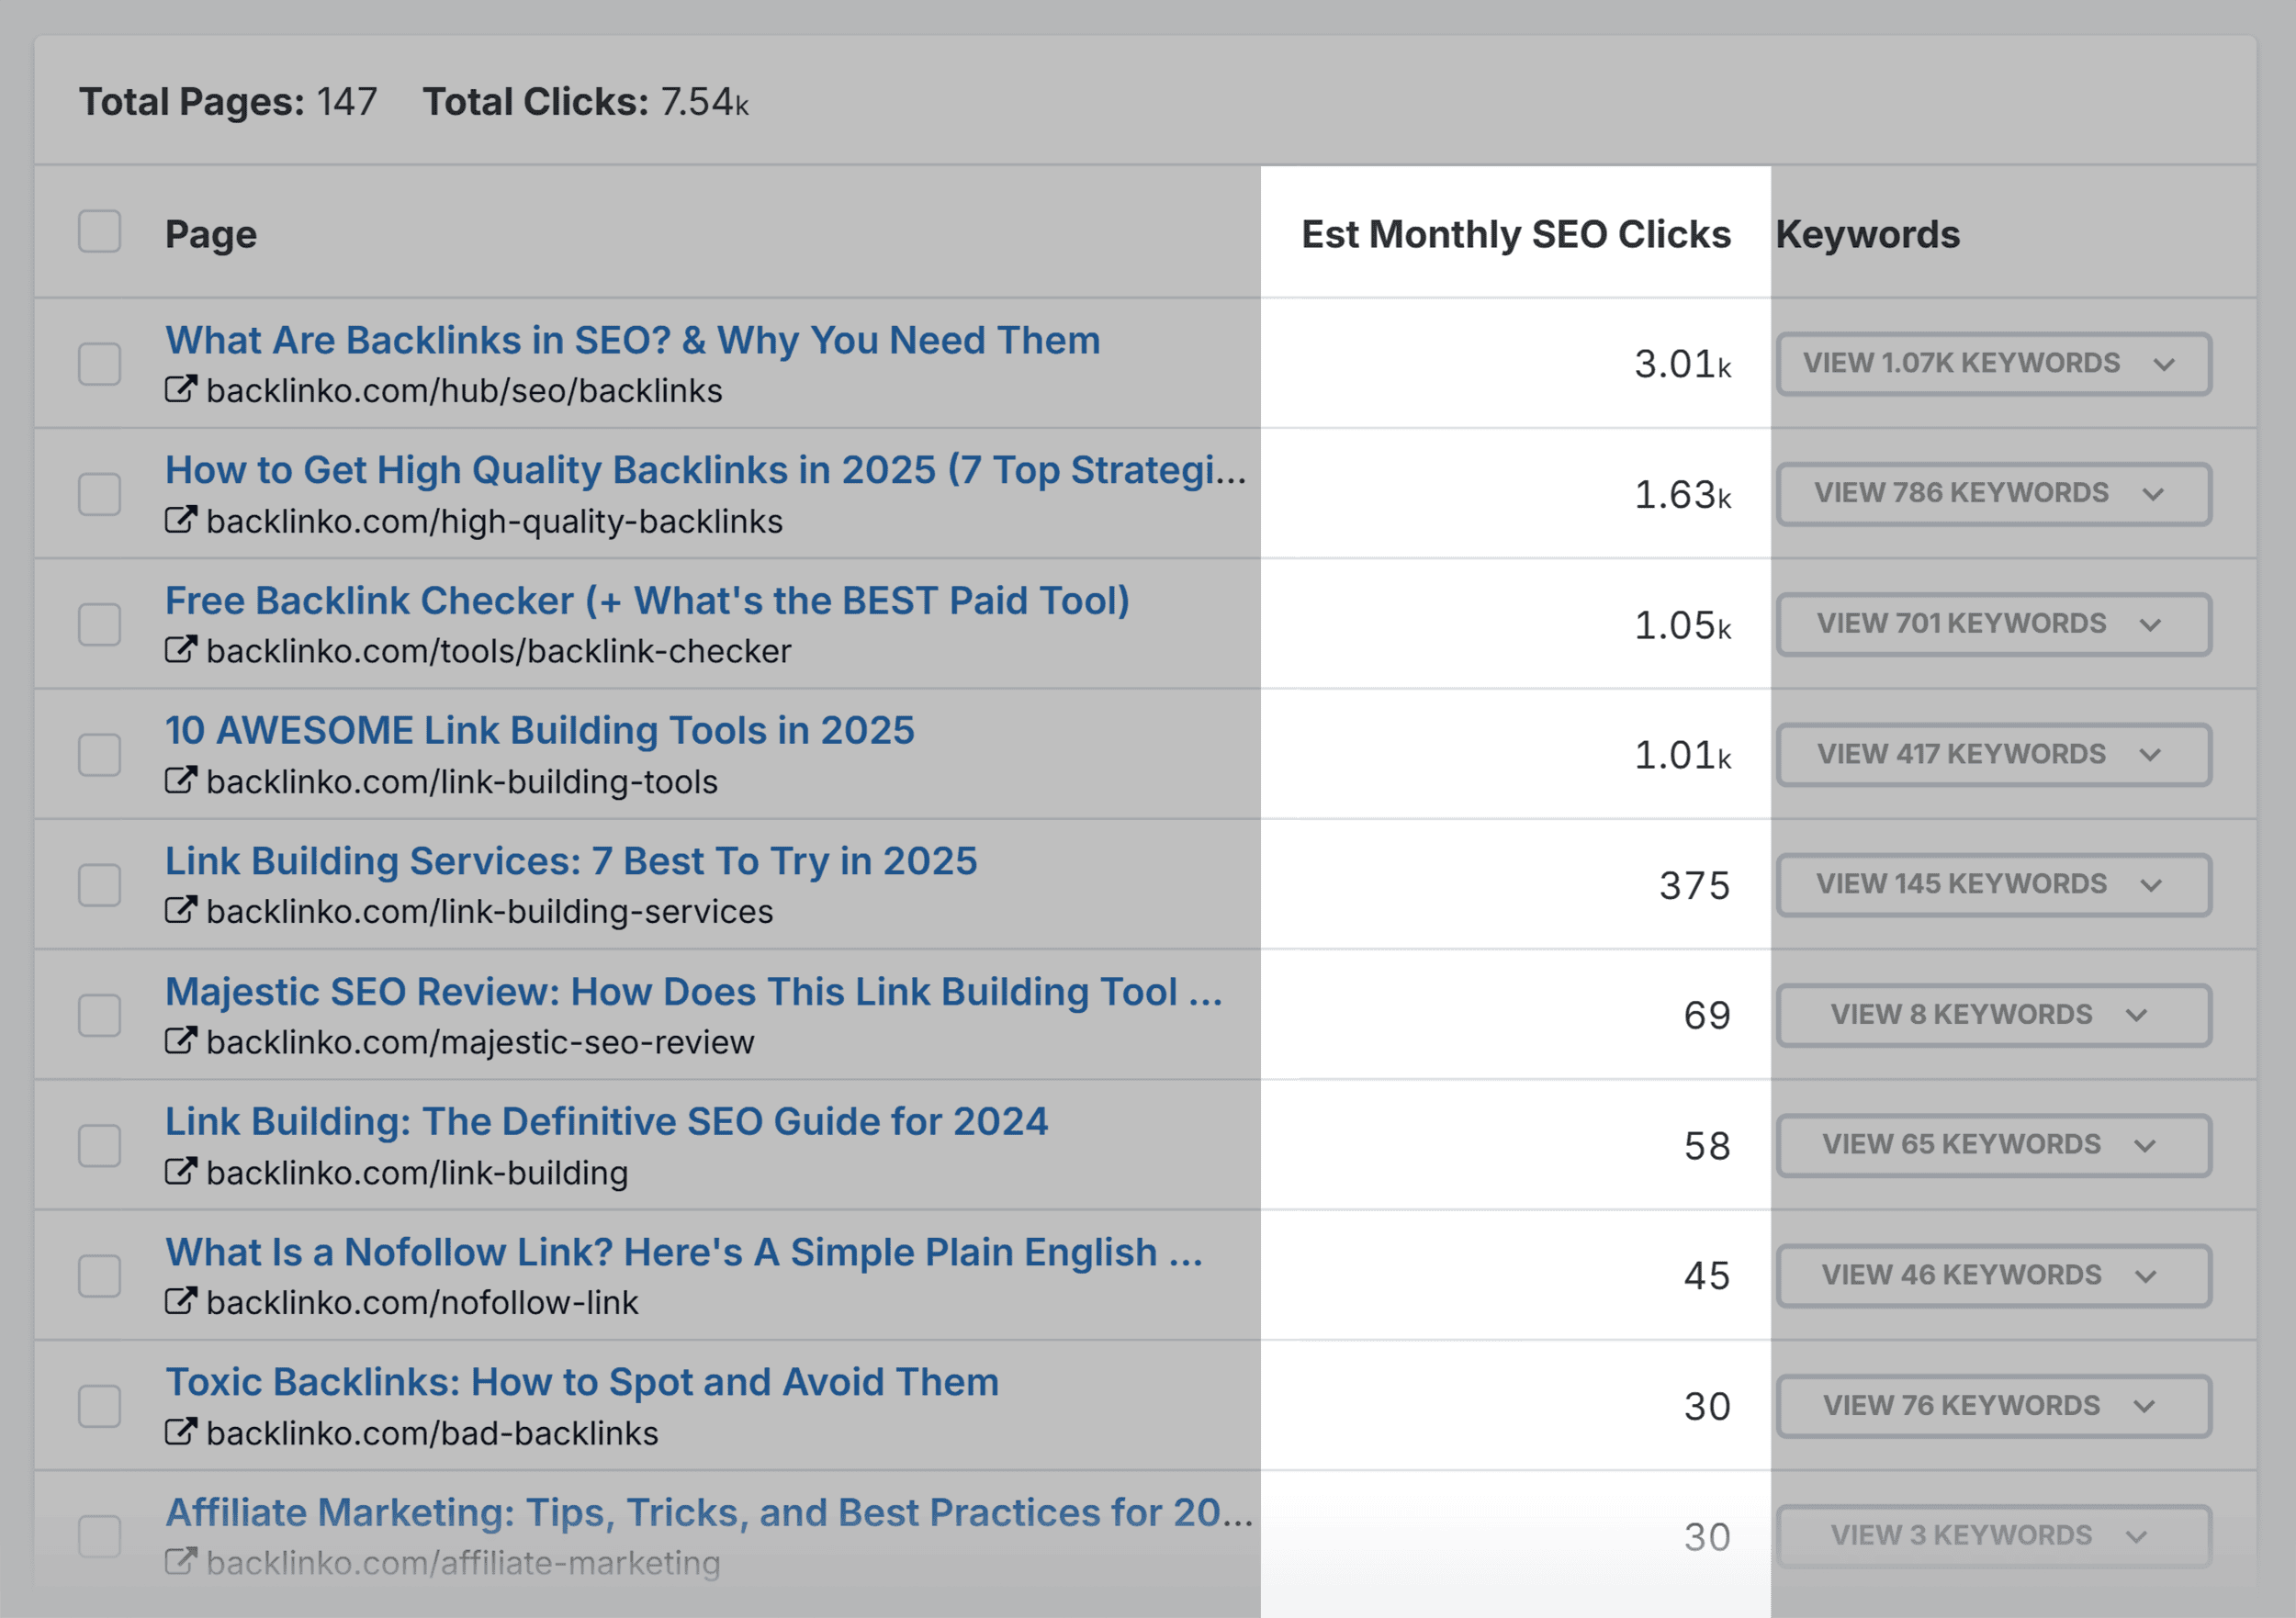2296x1618 pixels.
Task: Expand View 46 Keywords dropdown
Action: click(1993, 1276)
